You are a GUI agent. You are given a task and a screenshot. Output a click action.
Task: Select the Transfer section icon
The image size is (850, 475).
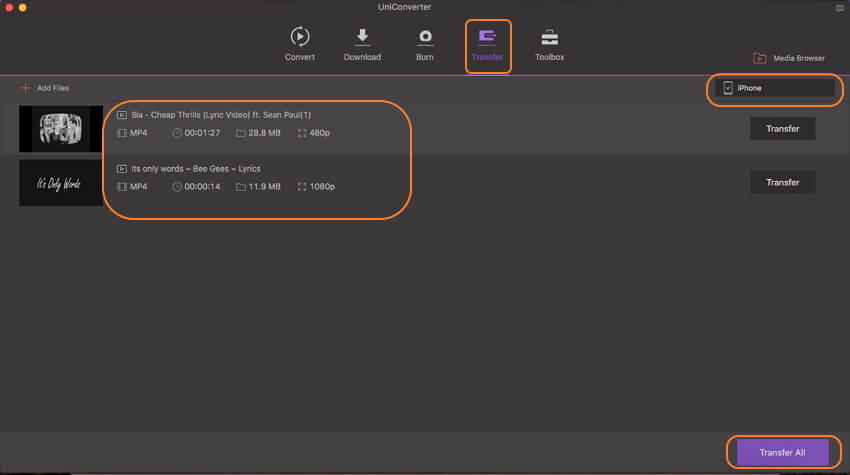coord(487,37)
